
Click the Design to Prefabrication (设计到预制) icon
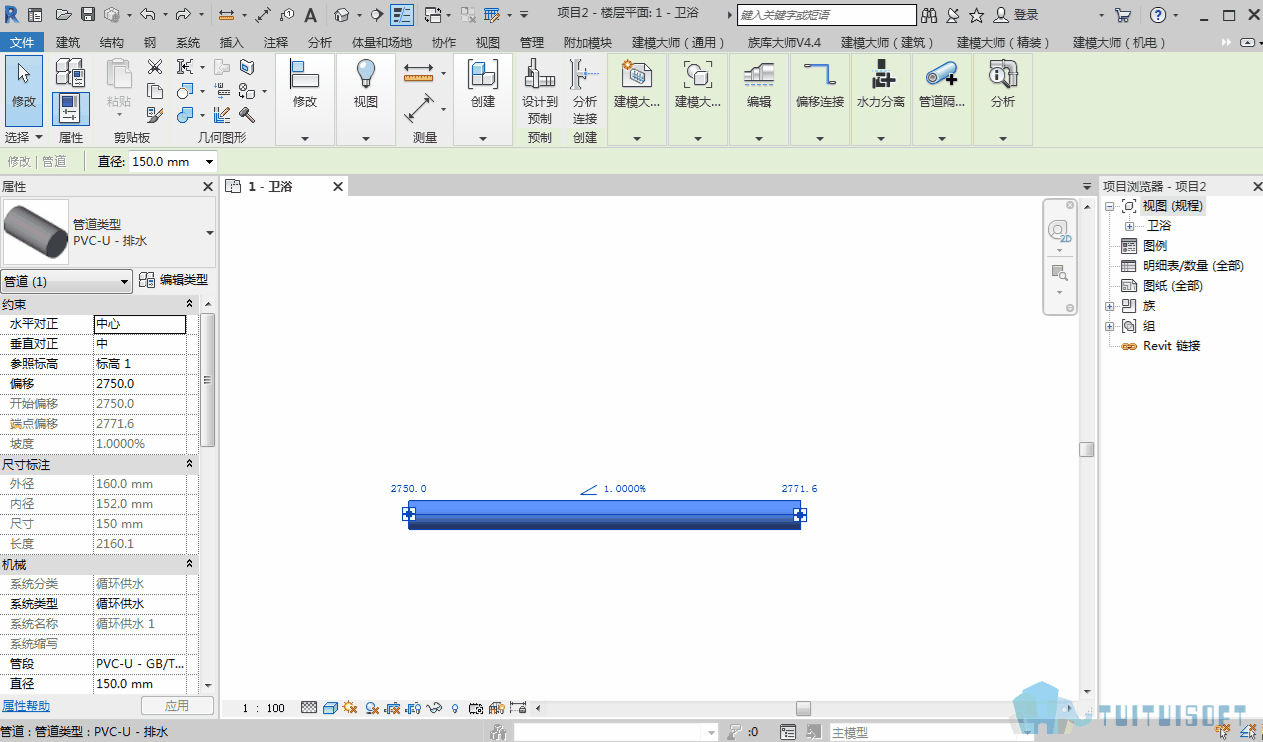point(540,73)
